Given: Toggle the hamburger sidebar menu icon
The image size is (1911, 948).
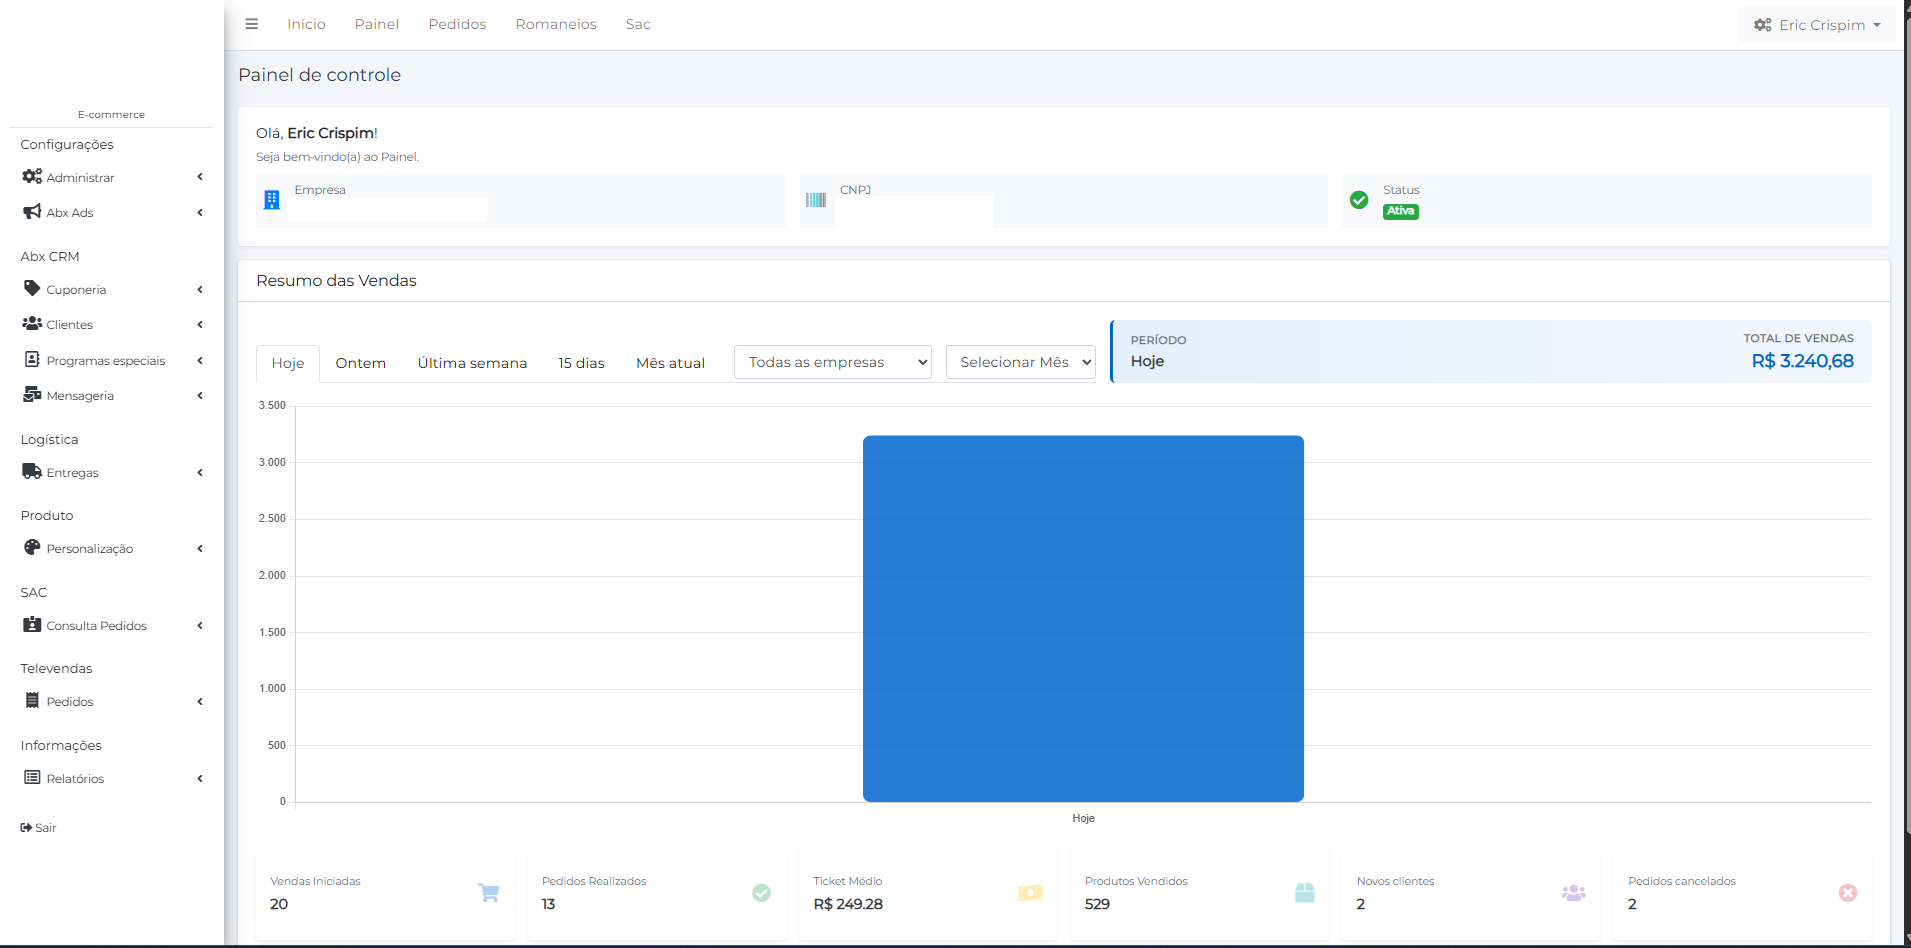Looking at the screenshot, I should point(252,24).
